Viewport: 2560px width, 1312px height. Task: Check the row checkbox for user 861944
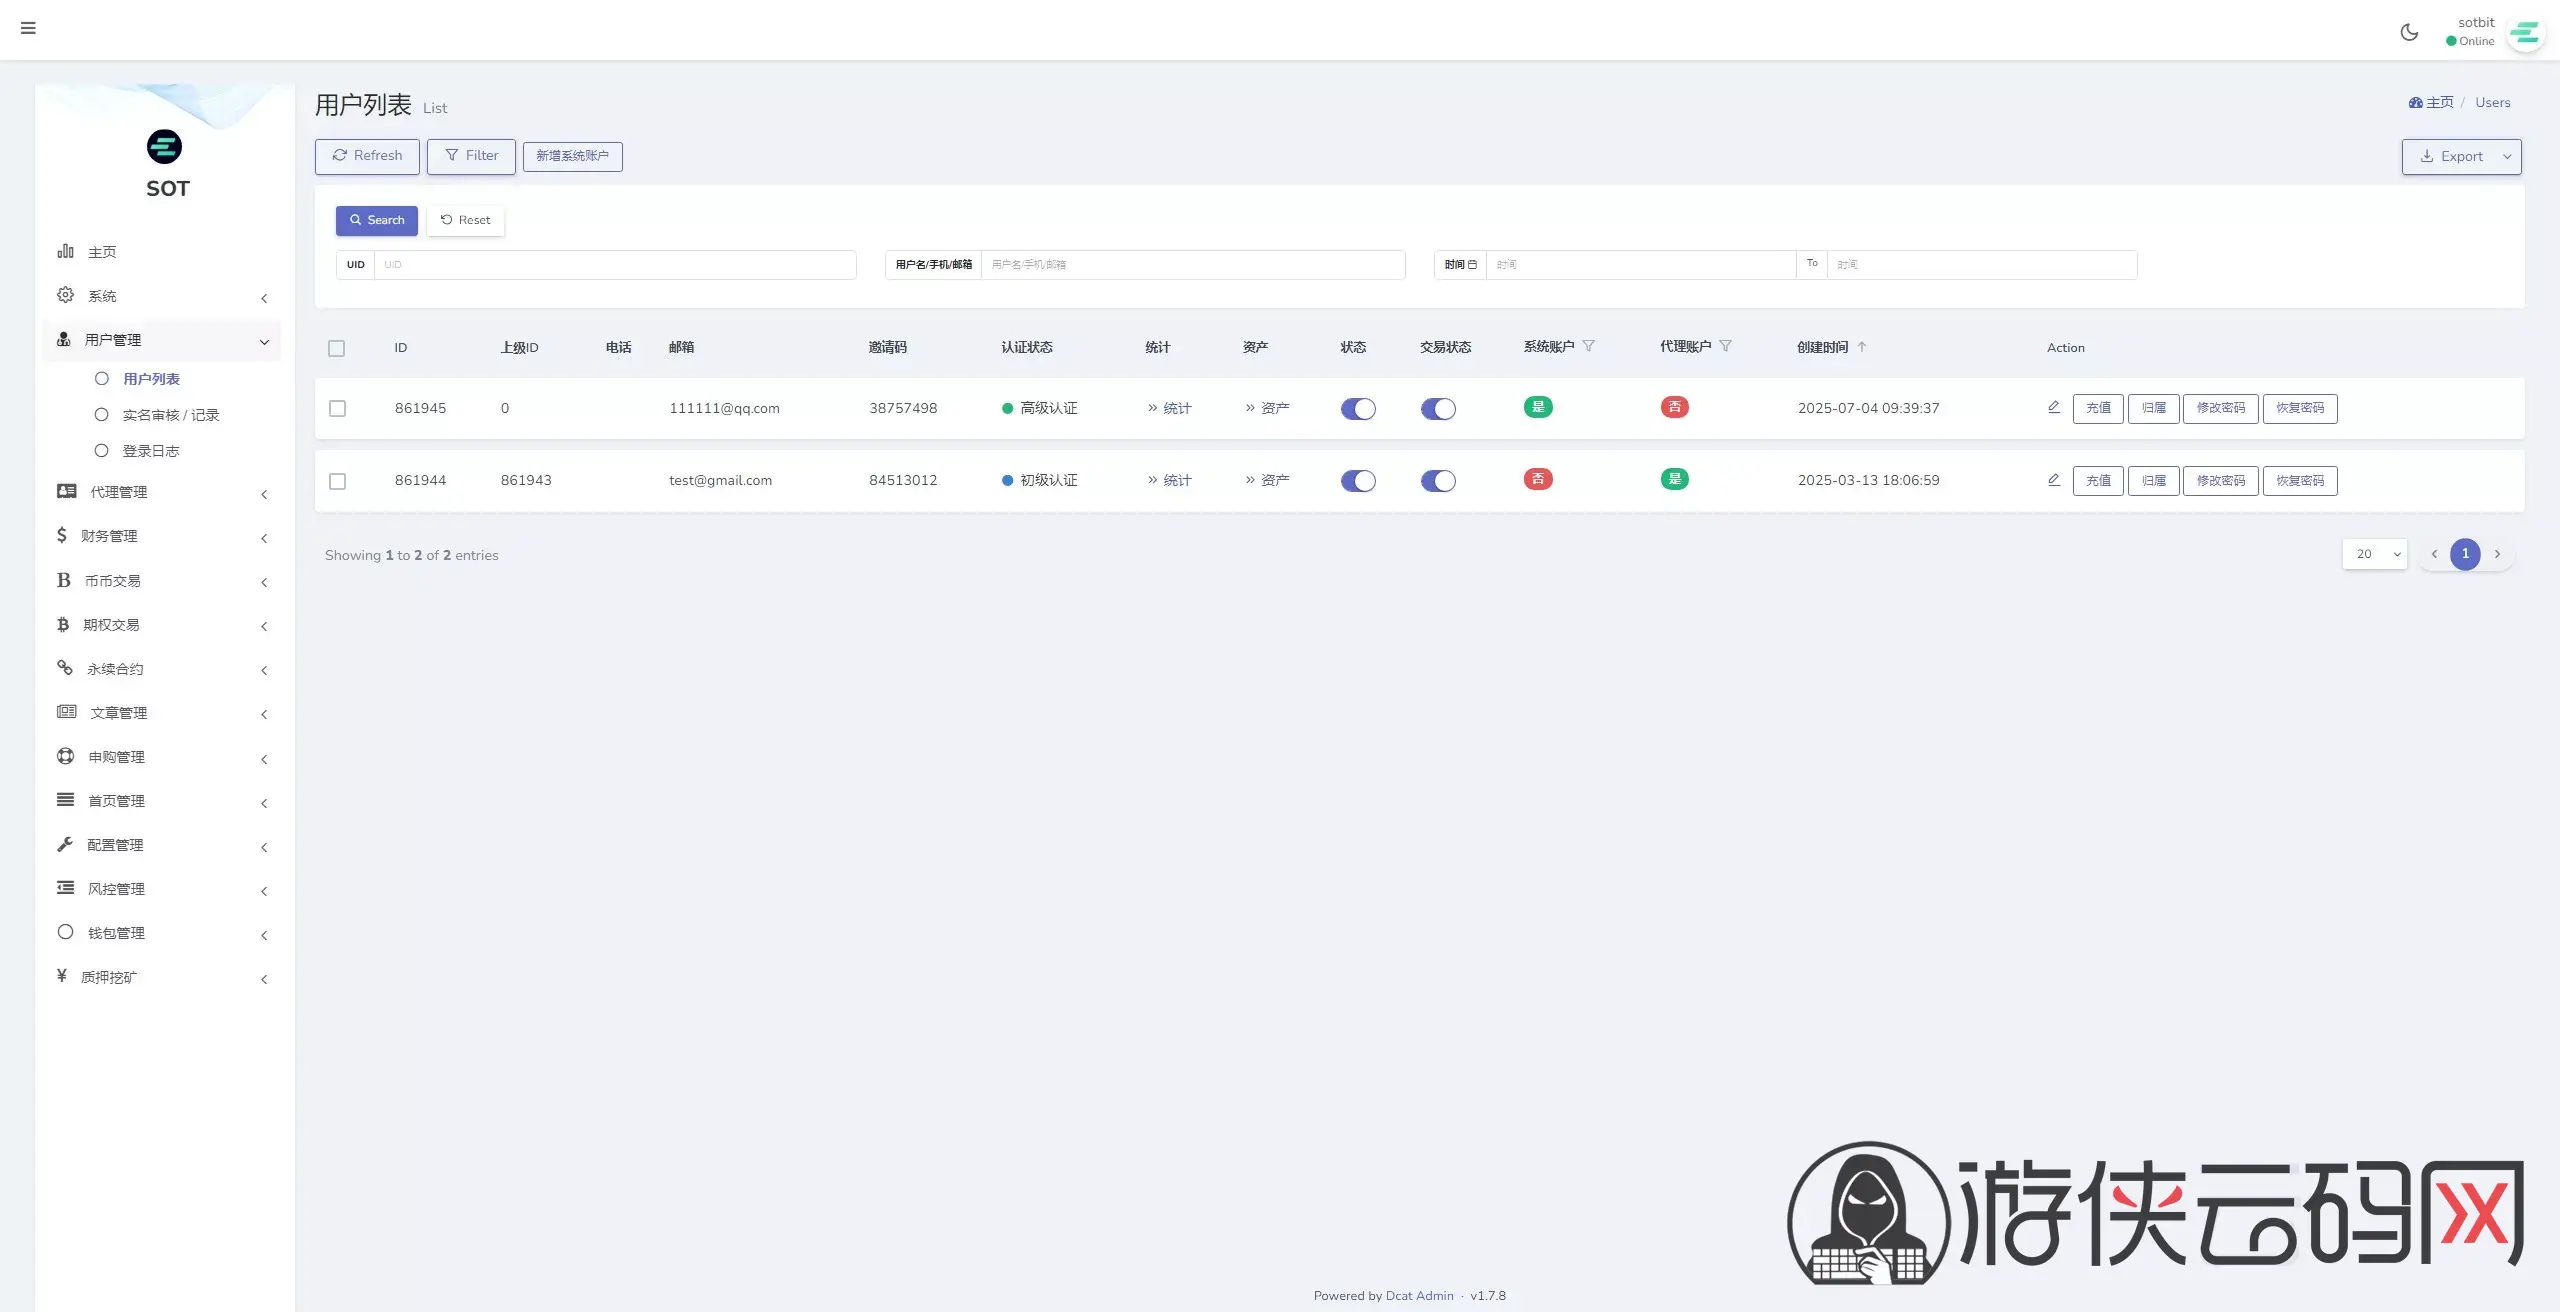click(337, 481)
